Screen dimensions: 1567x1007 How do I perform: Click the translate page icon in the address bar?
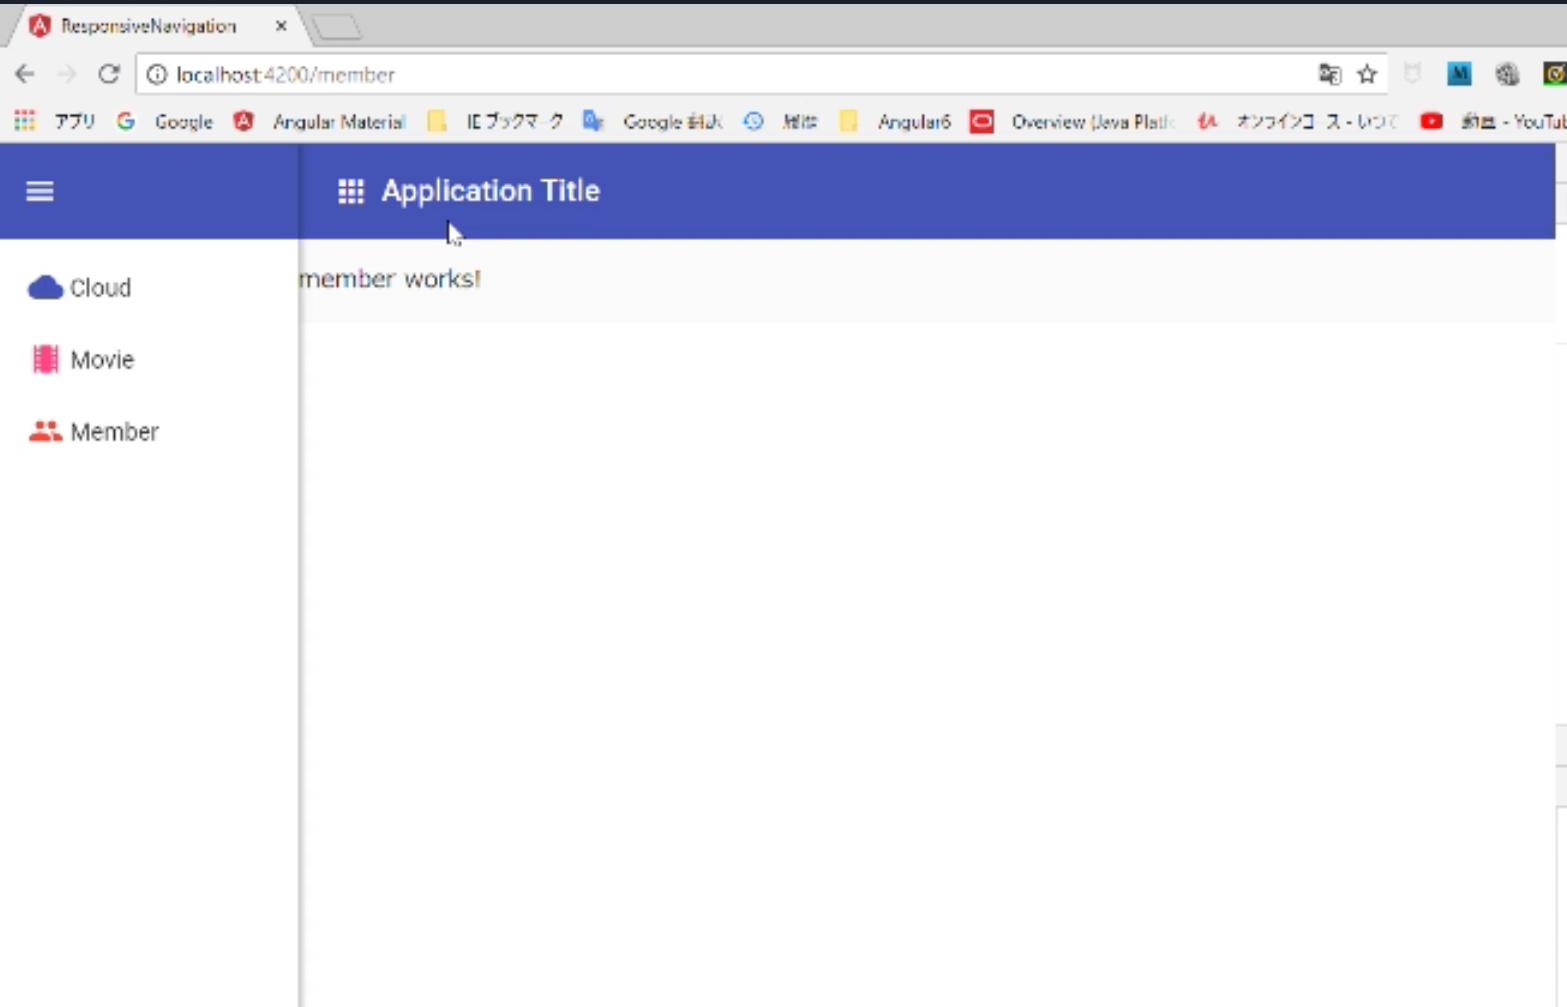point(1329,74)
